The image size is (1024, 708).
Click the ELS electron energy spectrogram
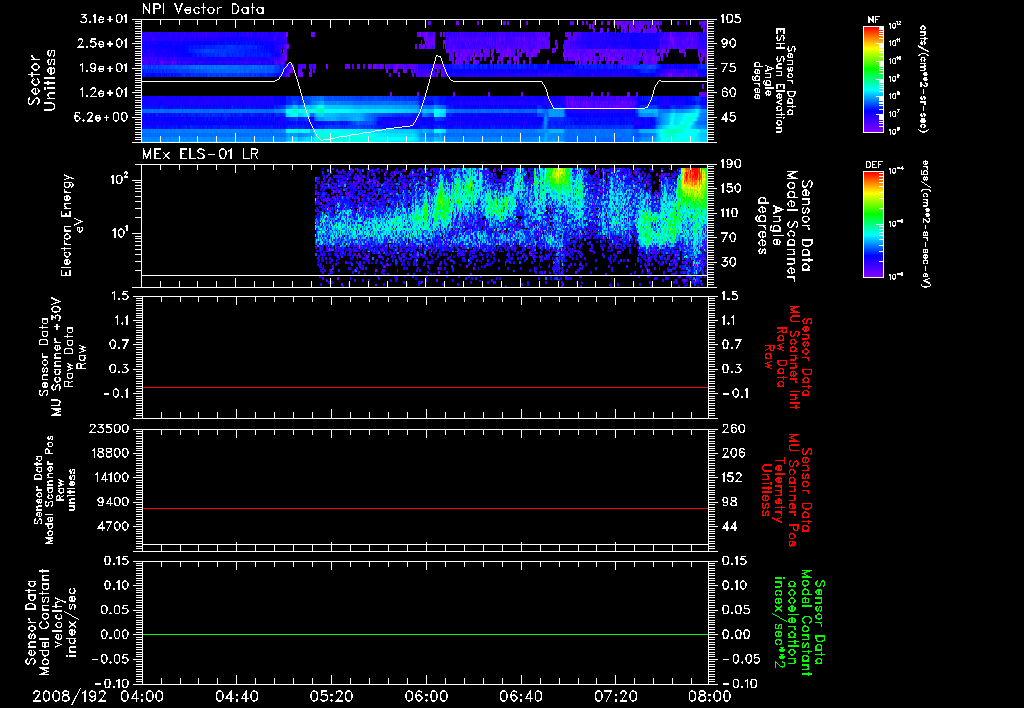(424, 226)
